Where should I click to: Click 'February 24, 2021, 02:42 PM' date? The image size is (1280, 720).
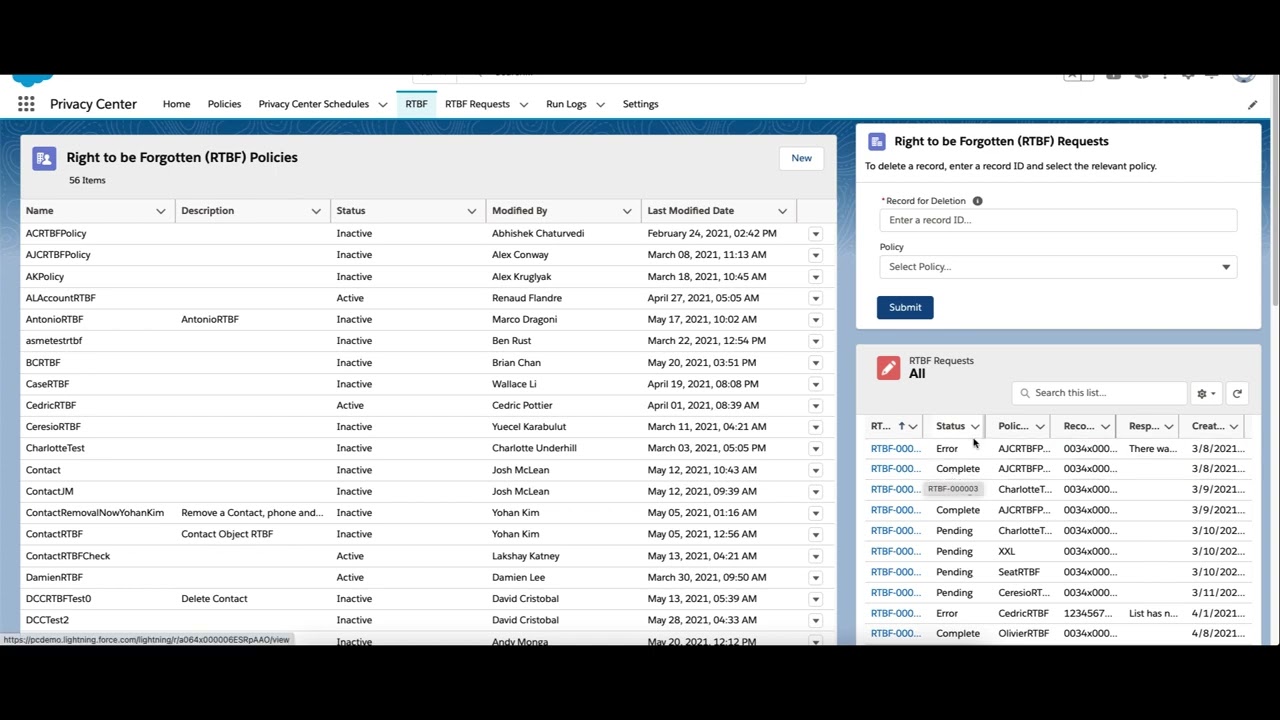711,233
